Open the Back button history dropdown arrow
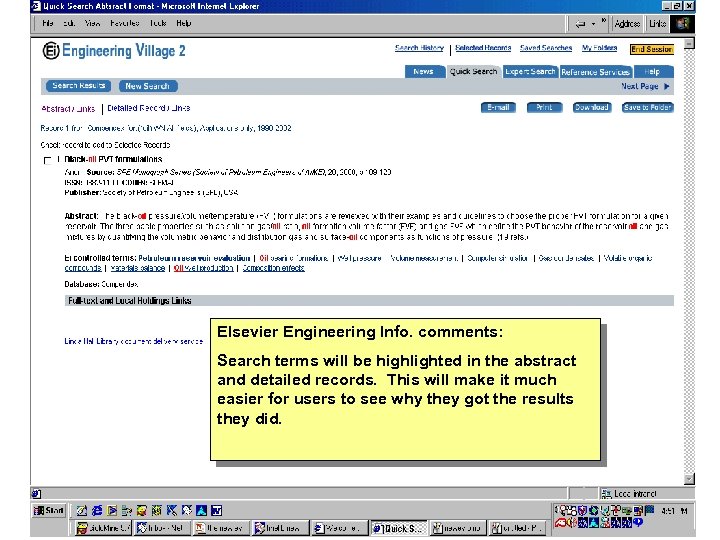This screenshot has width=720, height=540. point(593,24)
